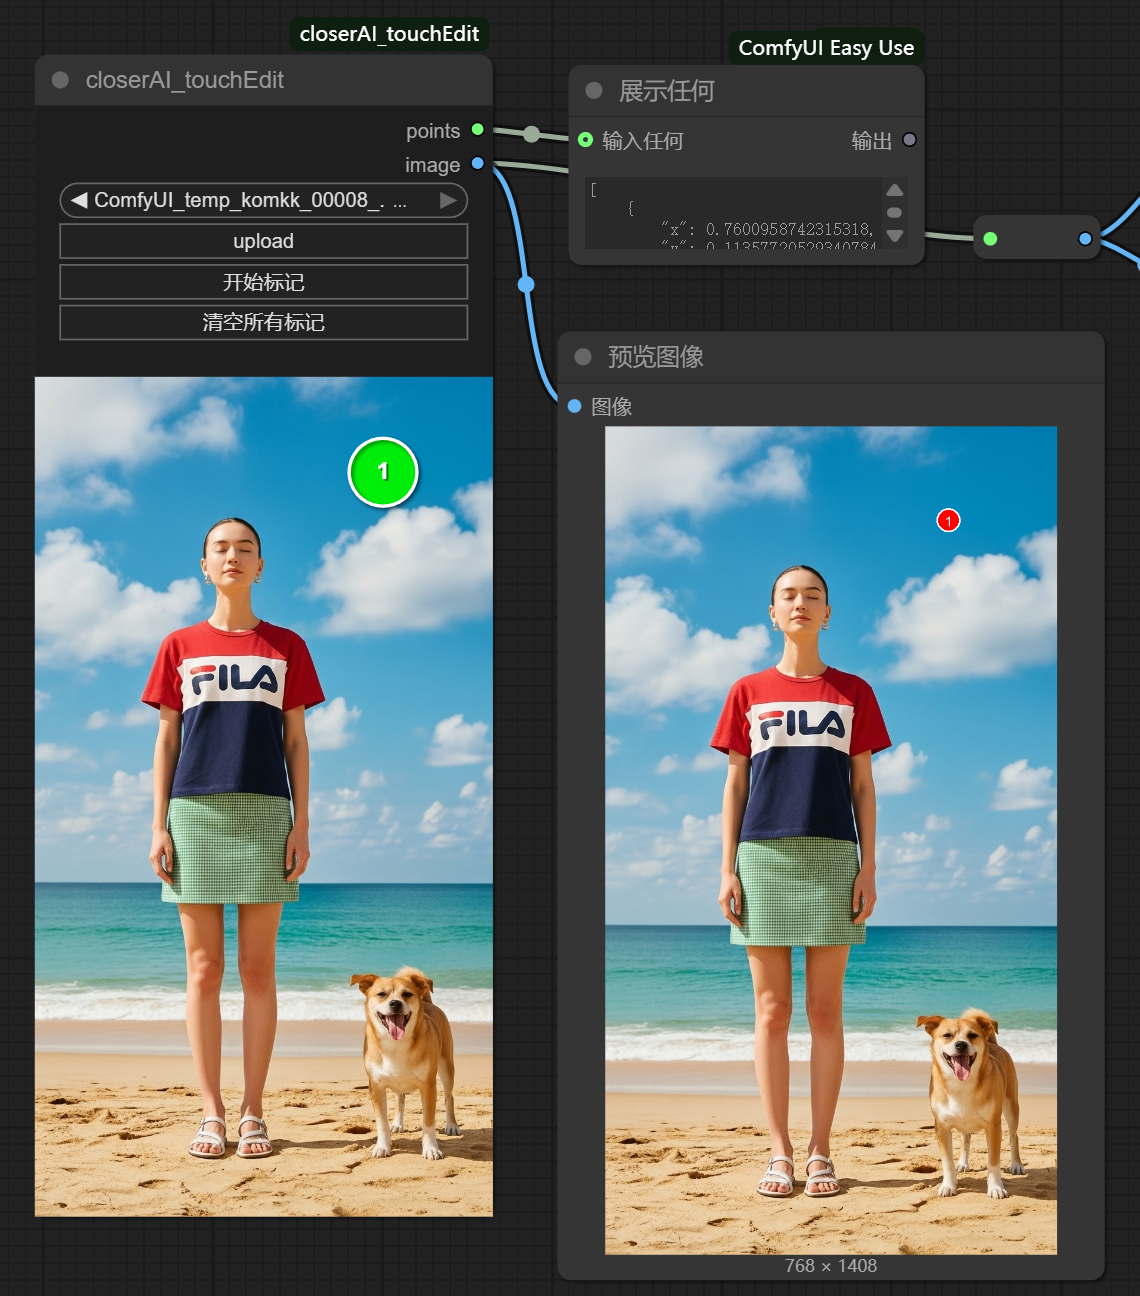Select next image with the right arrow
Image resolution: width=1140 pixels, height=1296 pixels.
[448, 200]
